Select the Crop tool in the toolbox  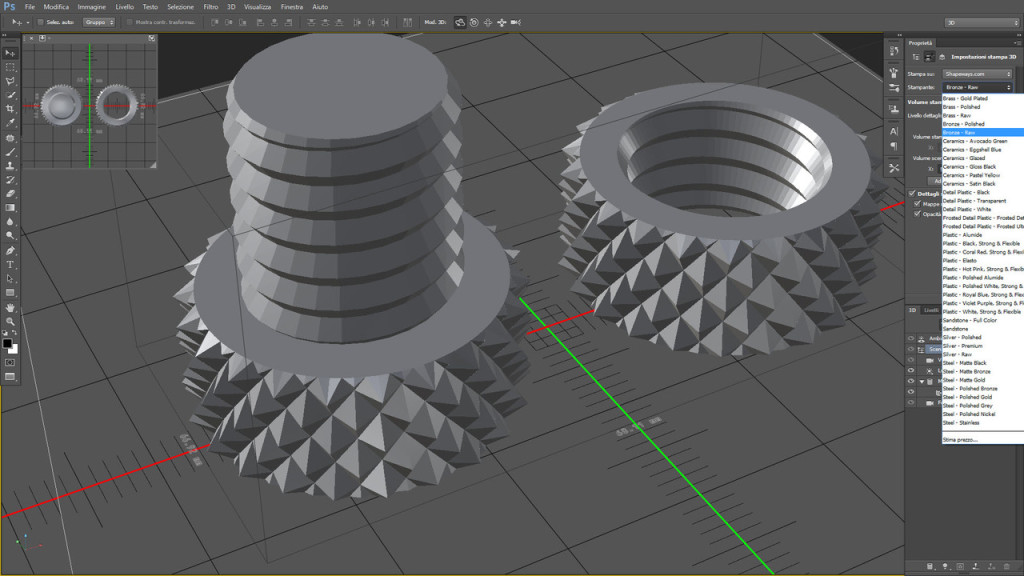[10, 109]
